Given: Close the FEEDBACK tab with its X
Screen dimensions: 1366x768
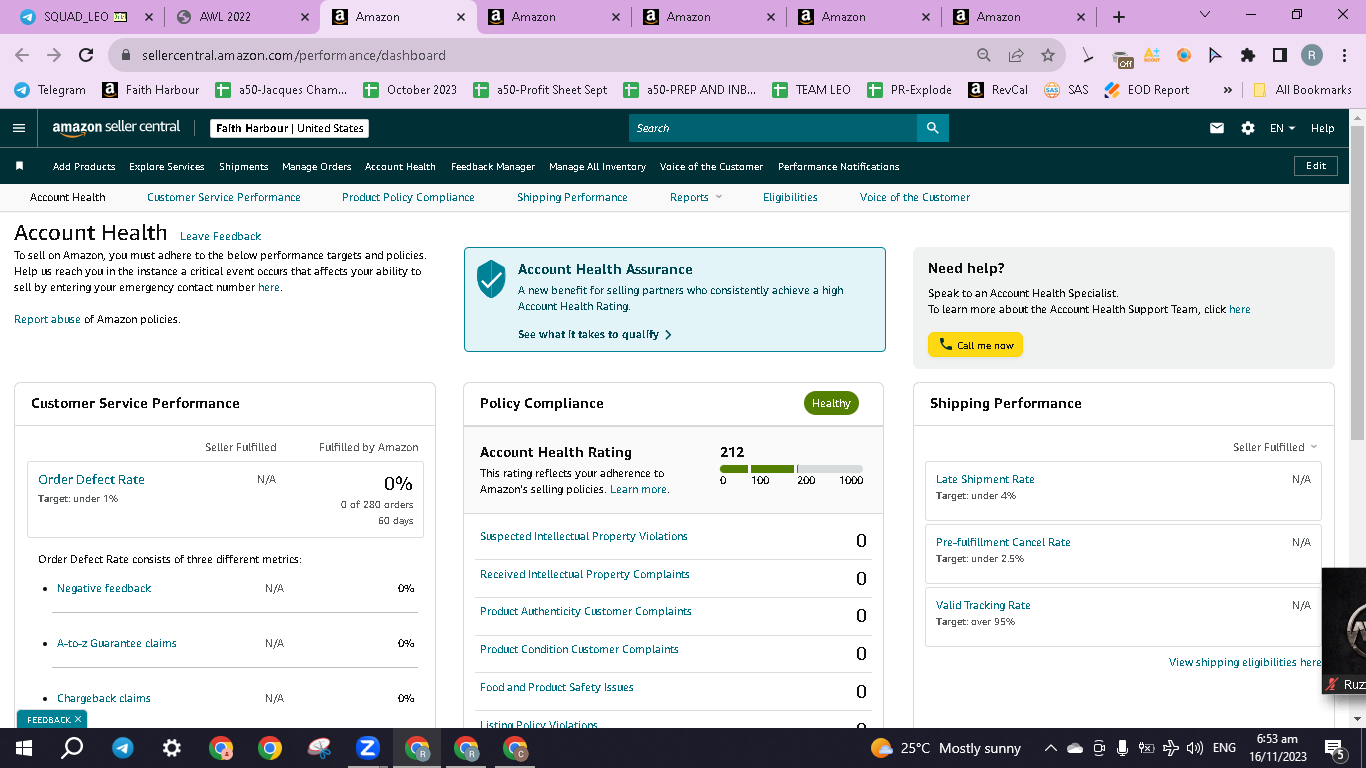Looking at the screenshot, I should coord(78,719).
